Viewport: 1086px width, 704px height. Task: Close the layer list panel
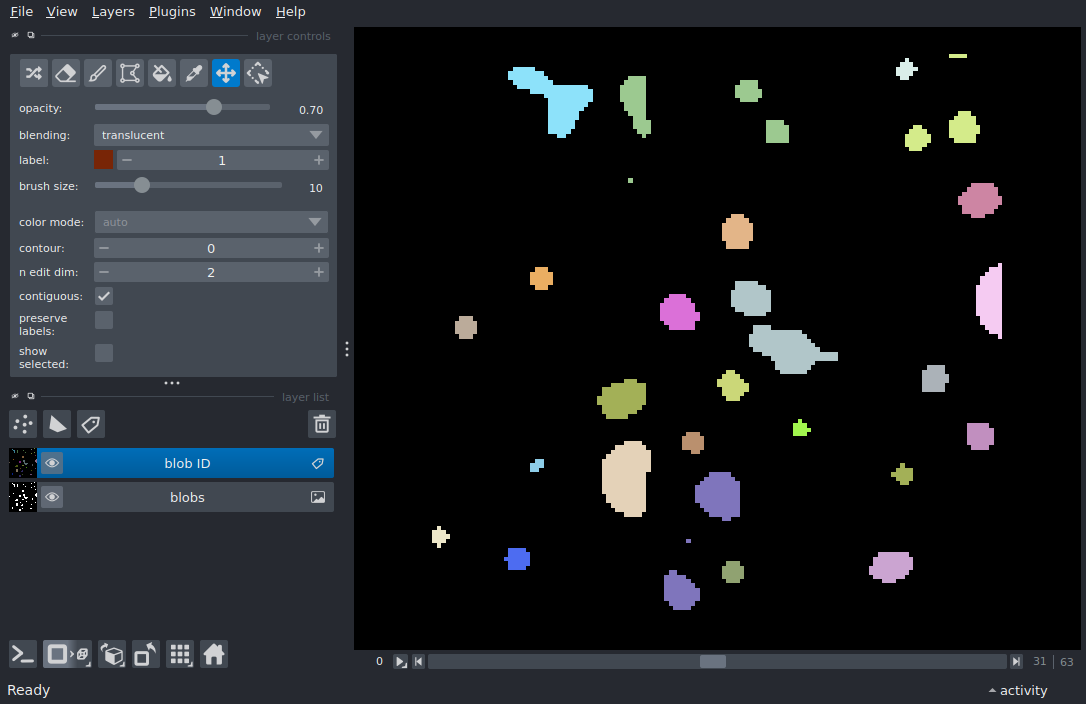pos(15,396)
